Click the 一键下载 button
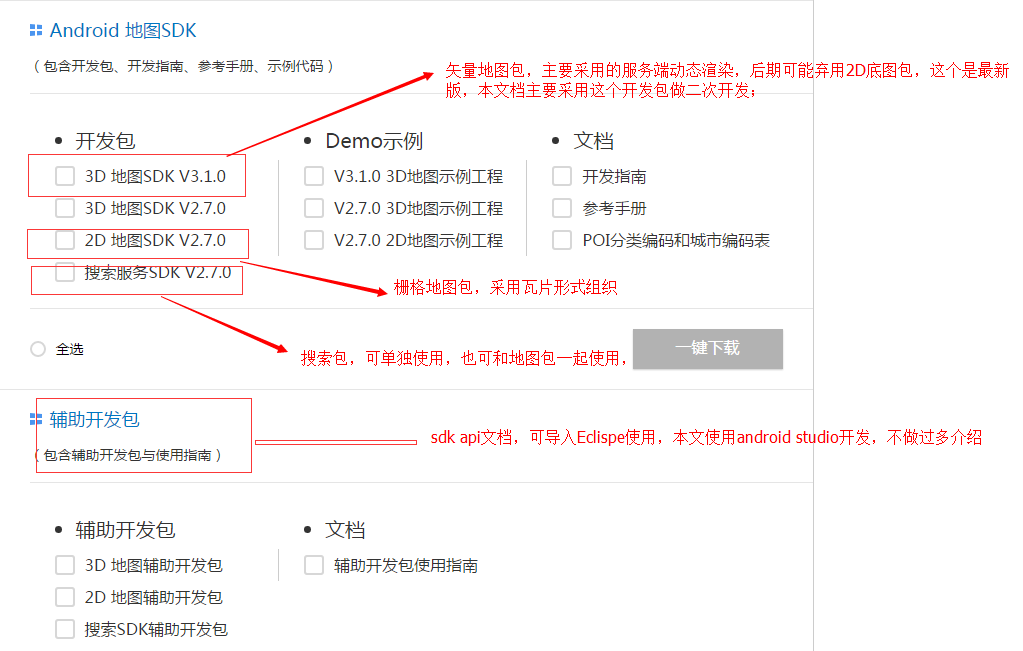 pos(708,348)
